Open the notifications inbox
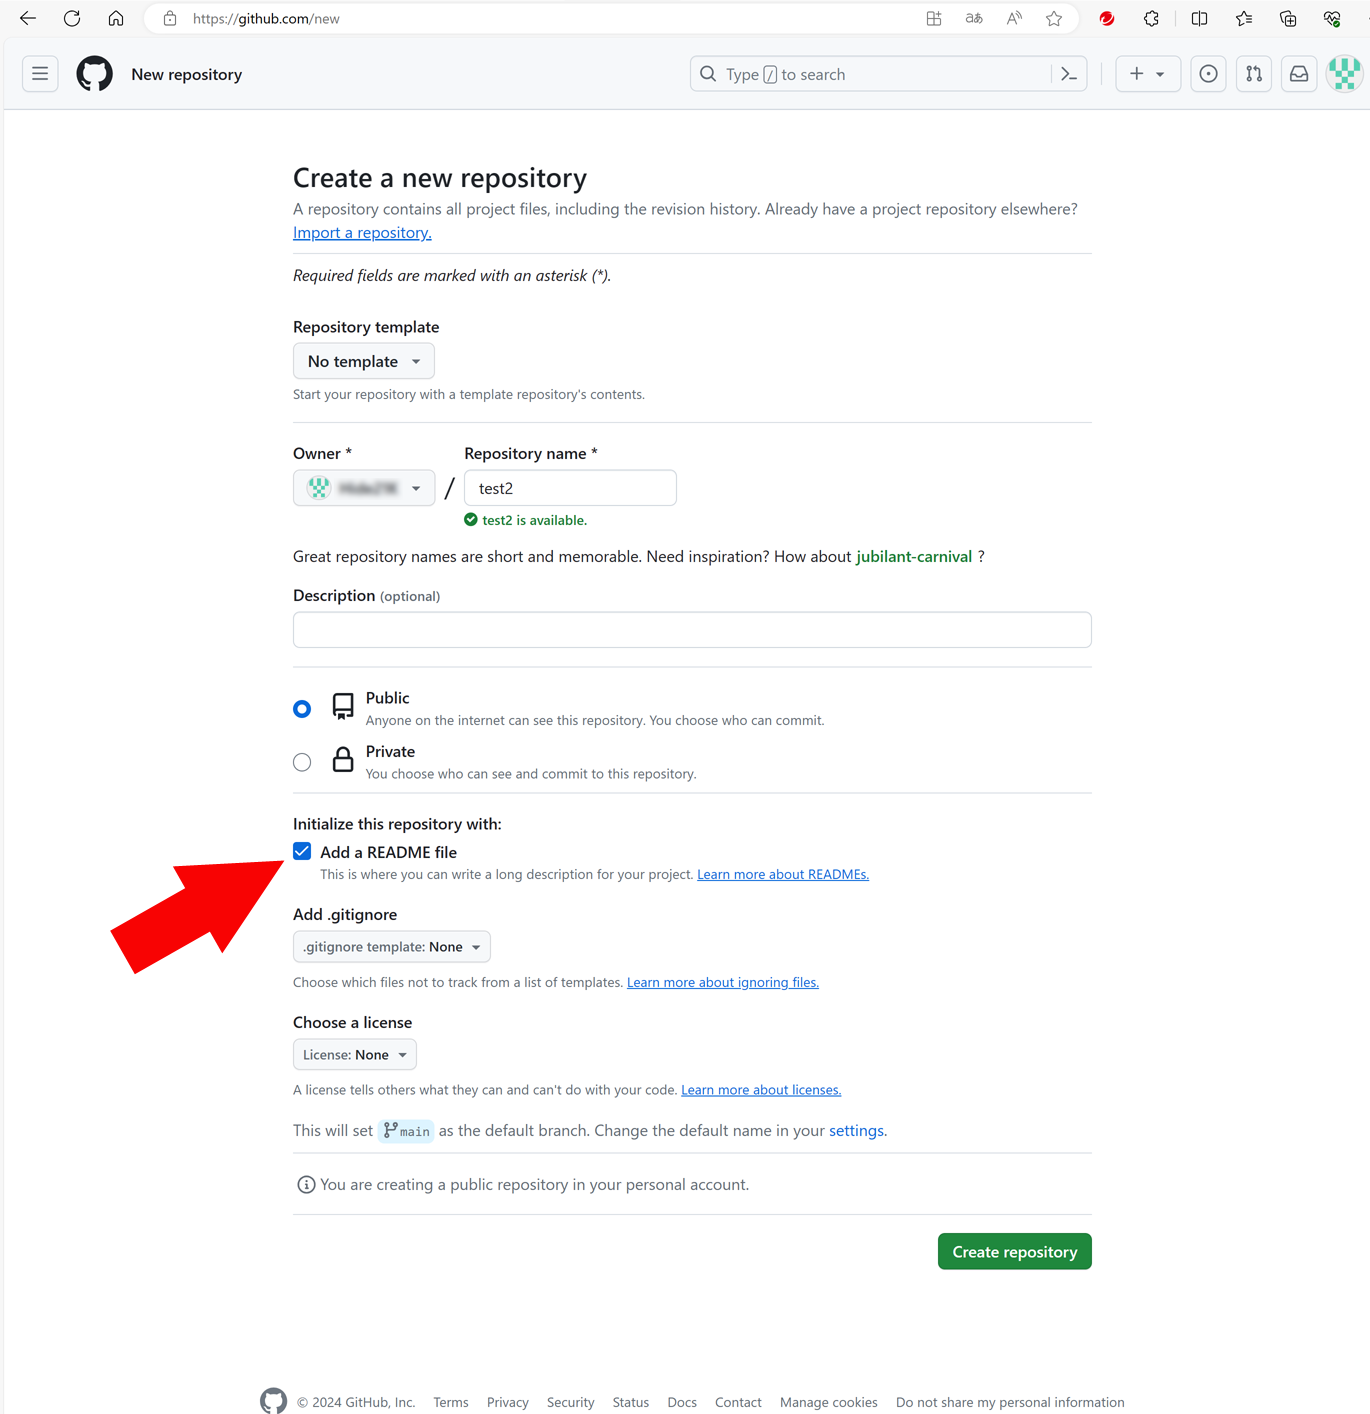 [1298, 73]
